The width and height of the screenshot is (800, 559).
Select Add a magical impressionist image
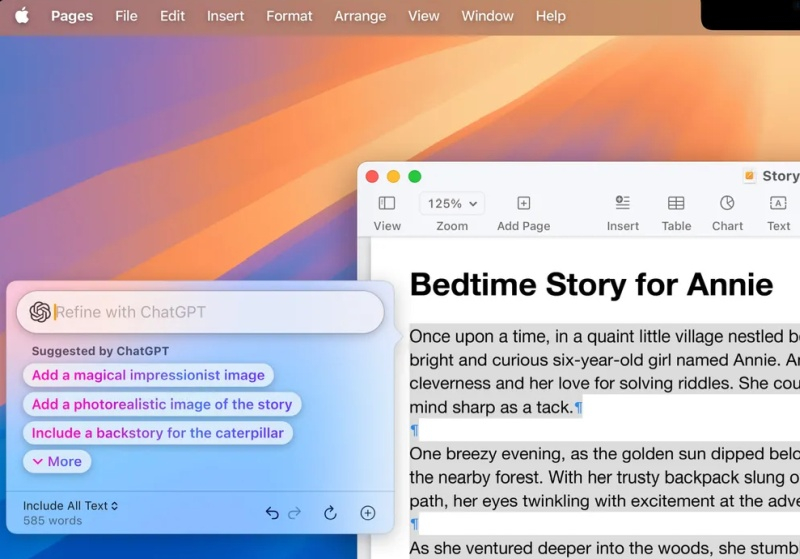tap(148, 375)
